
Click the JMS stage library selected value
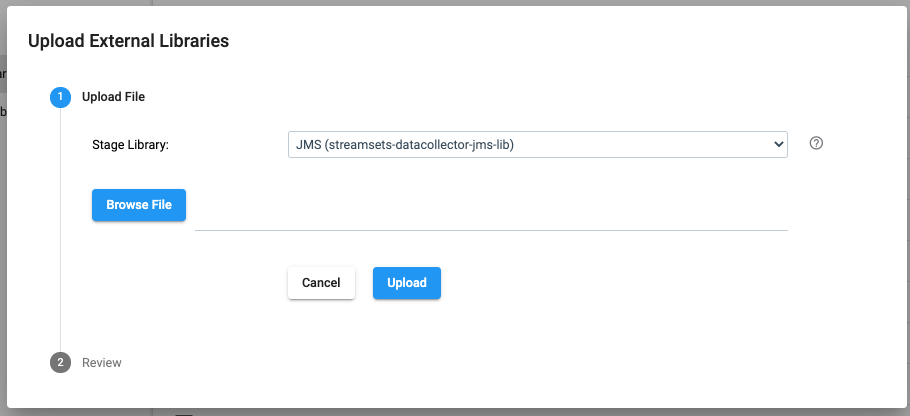pos(405,145)
